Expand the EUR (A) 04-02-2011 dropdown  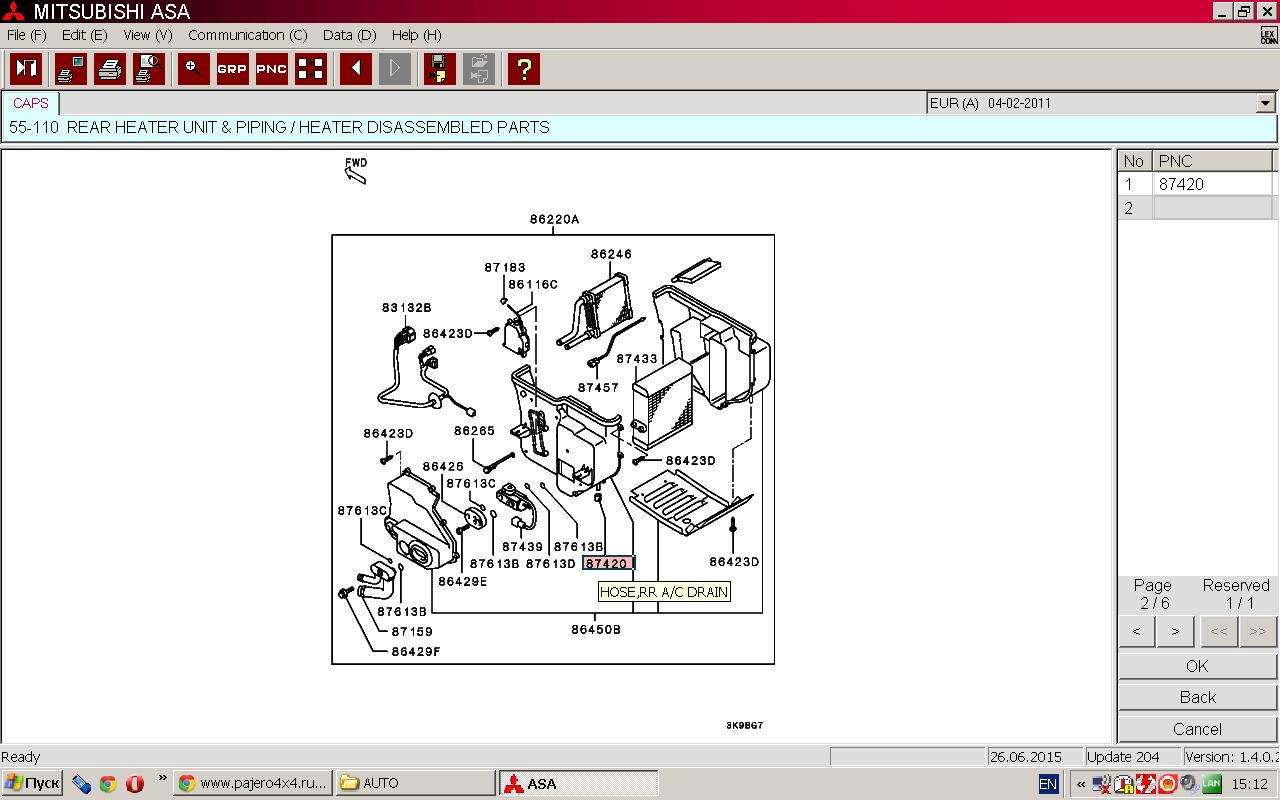[1265, 103]
